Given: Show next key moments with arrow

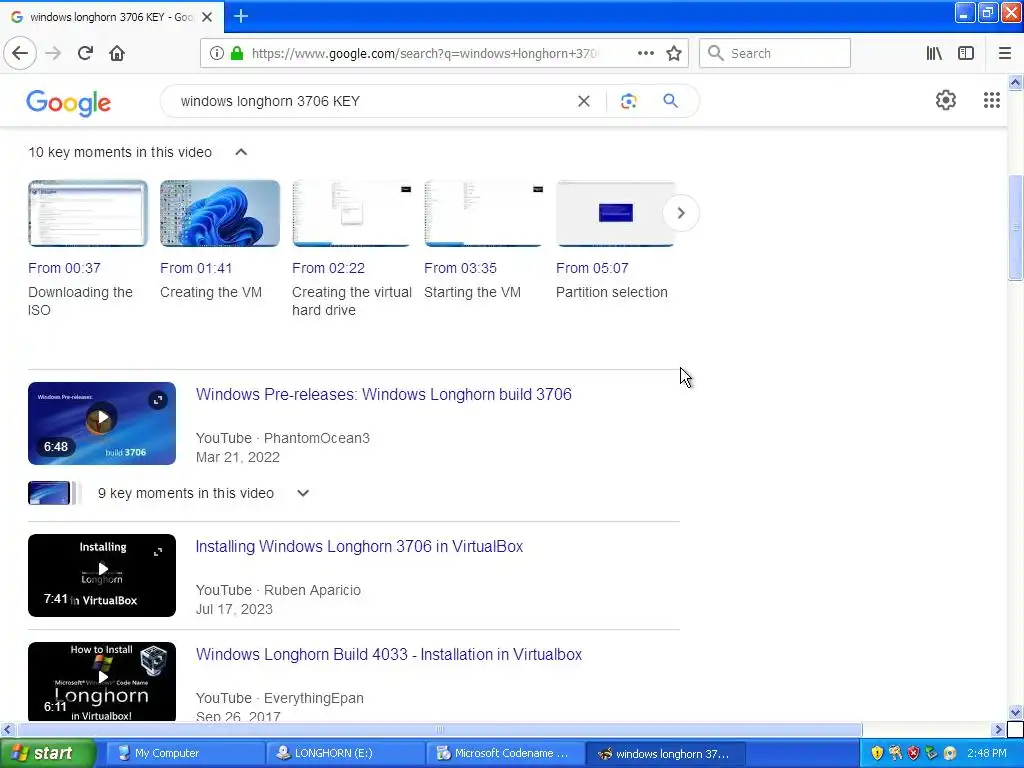Looking at the screenshot, I should (x=680, y=213).
